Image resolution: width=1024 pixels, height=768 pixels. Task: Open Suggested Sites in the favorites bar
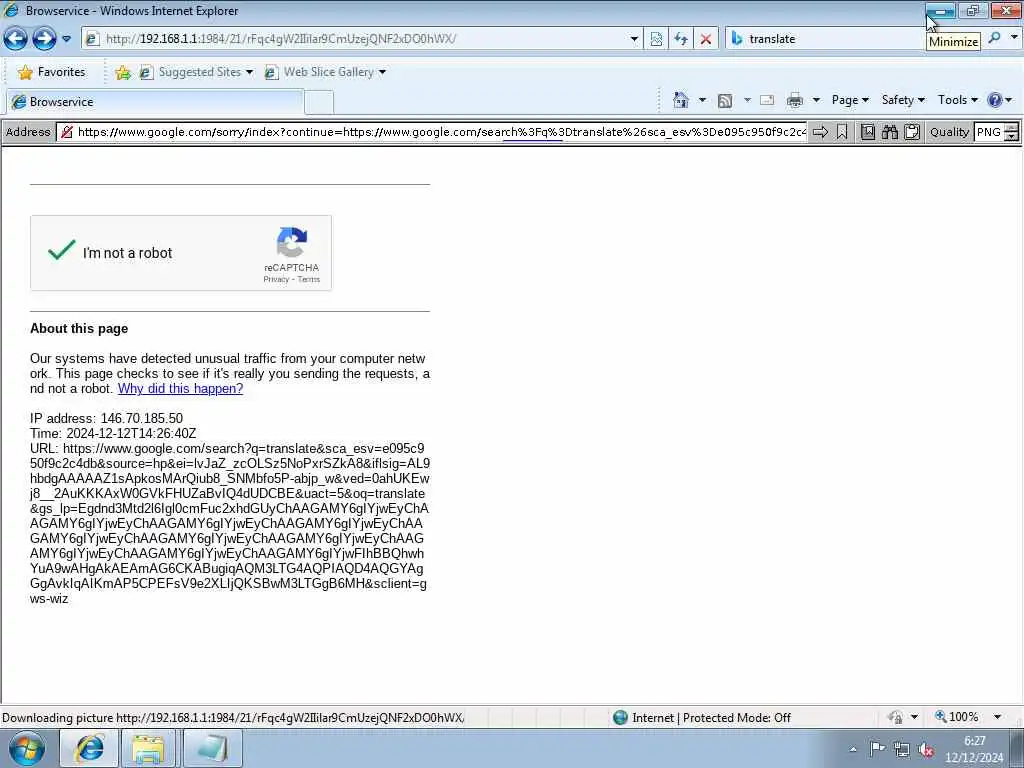(191, 72)
